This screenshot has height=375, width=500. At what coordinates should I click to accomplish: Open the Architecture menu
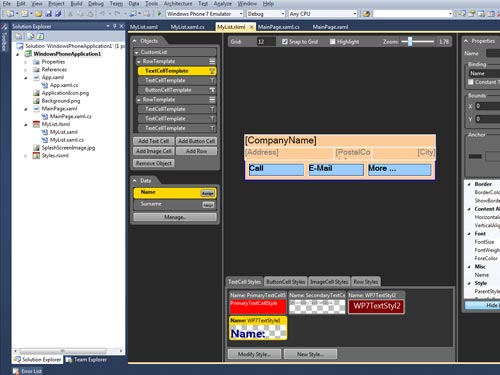(x=178, y=4)
